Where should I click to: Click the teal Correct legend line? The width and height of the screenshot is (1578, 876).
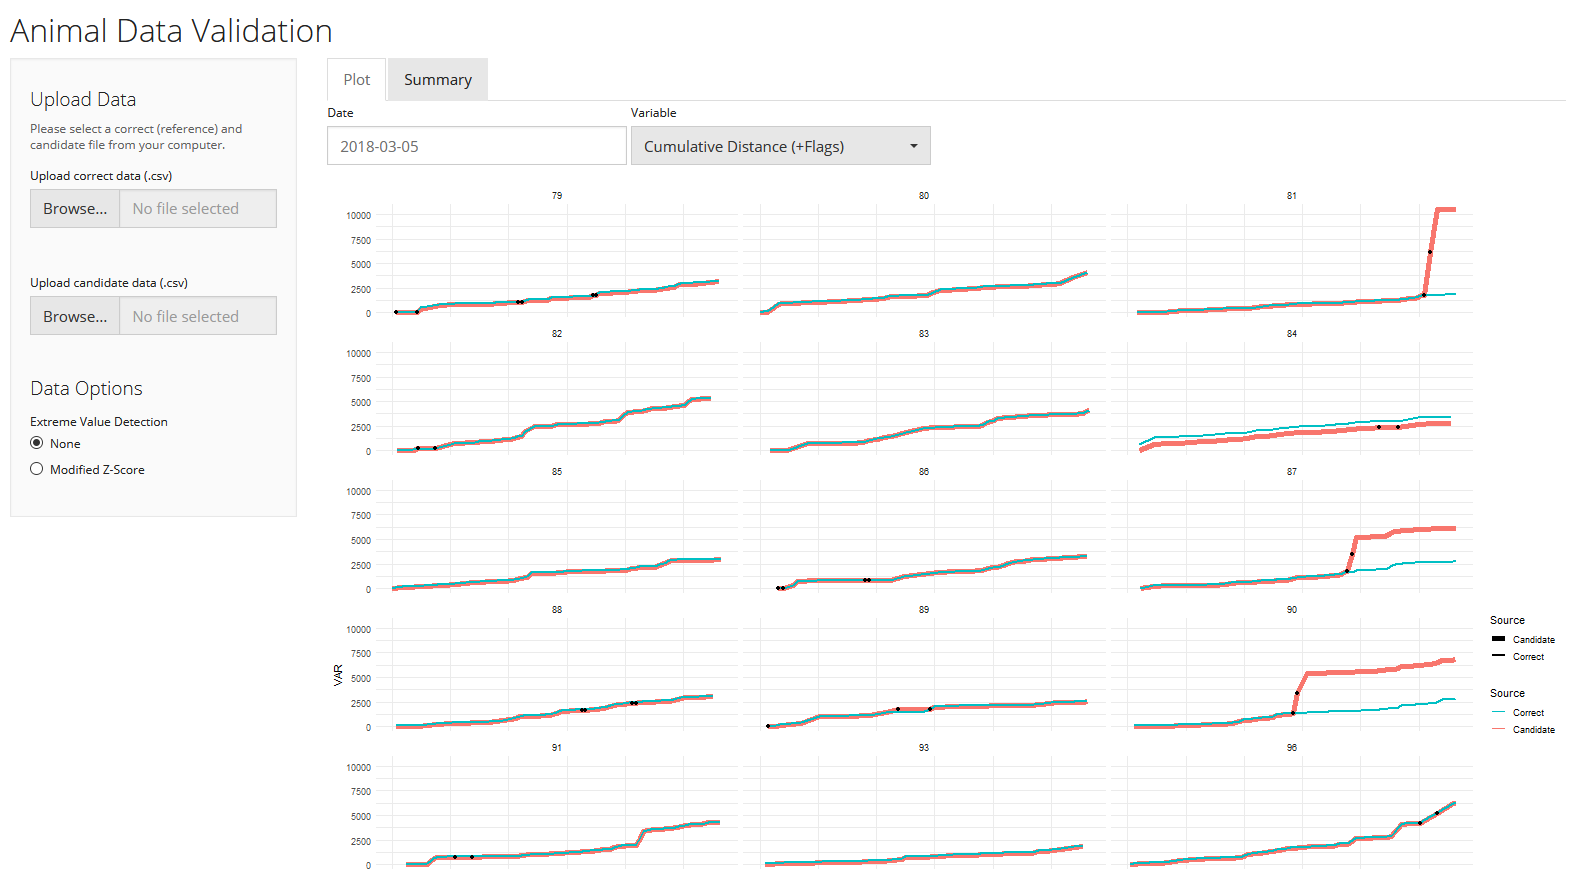coord(1498,713)
